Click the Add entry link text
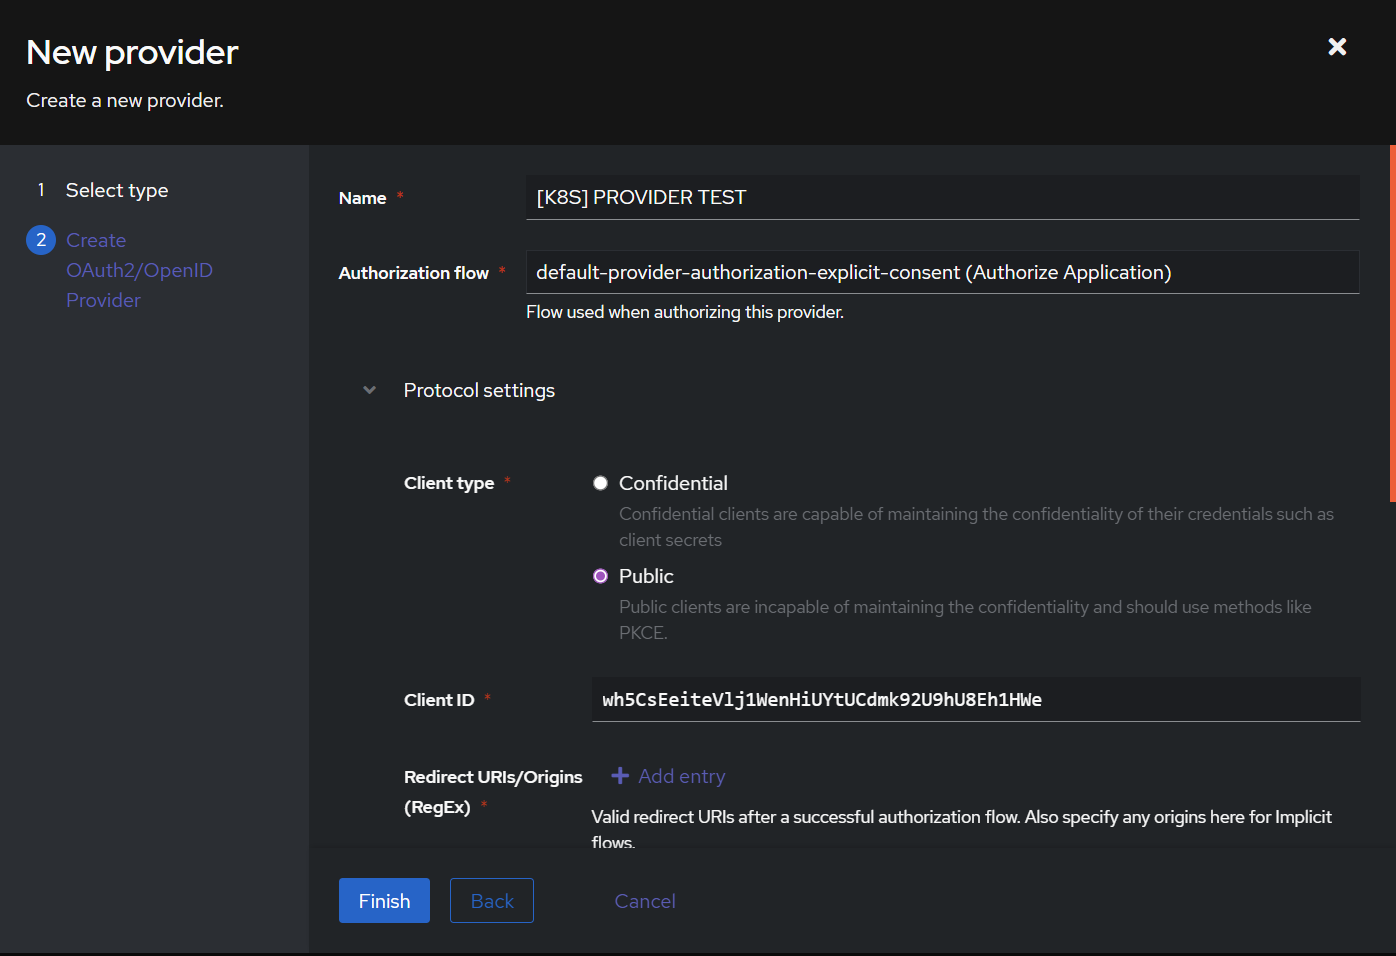Screen dimensions: 1396x956 (x=682, y=776)
